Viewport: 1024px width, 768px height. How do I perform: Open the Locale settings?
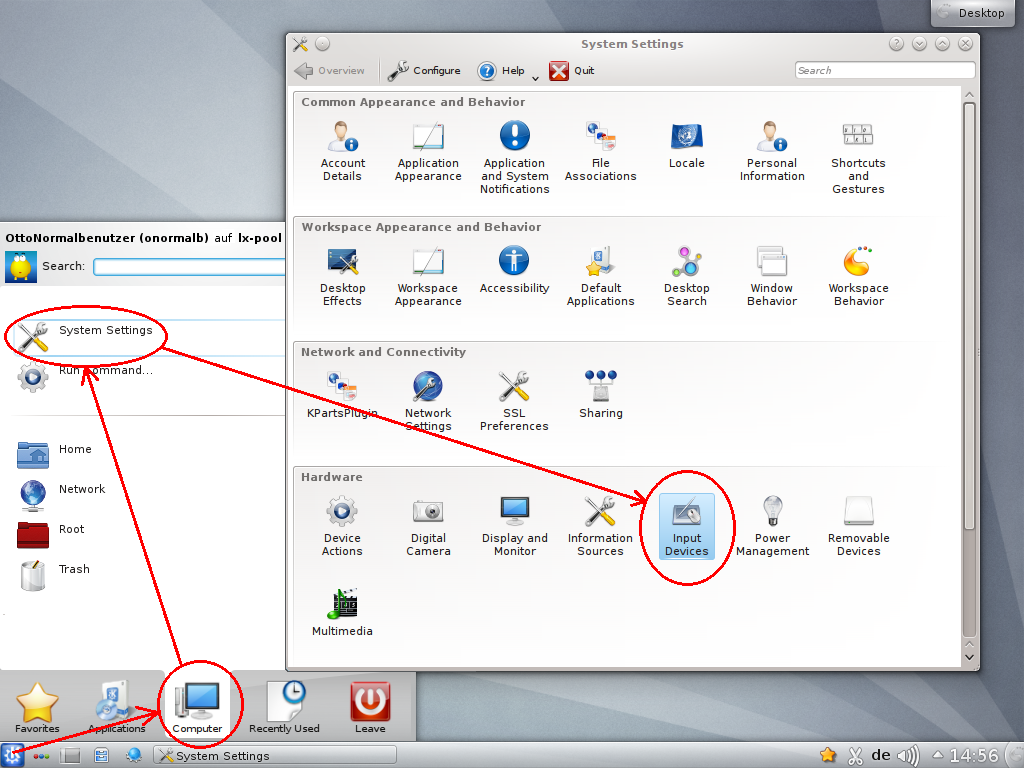[686, 145]
